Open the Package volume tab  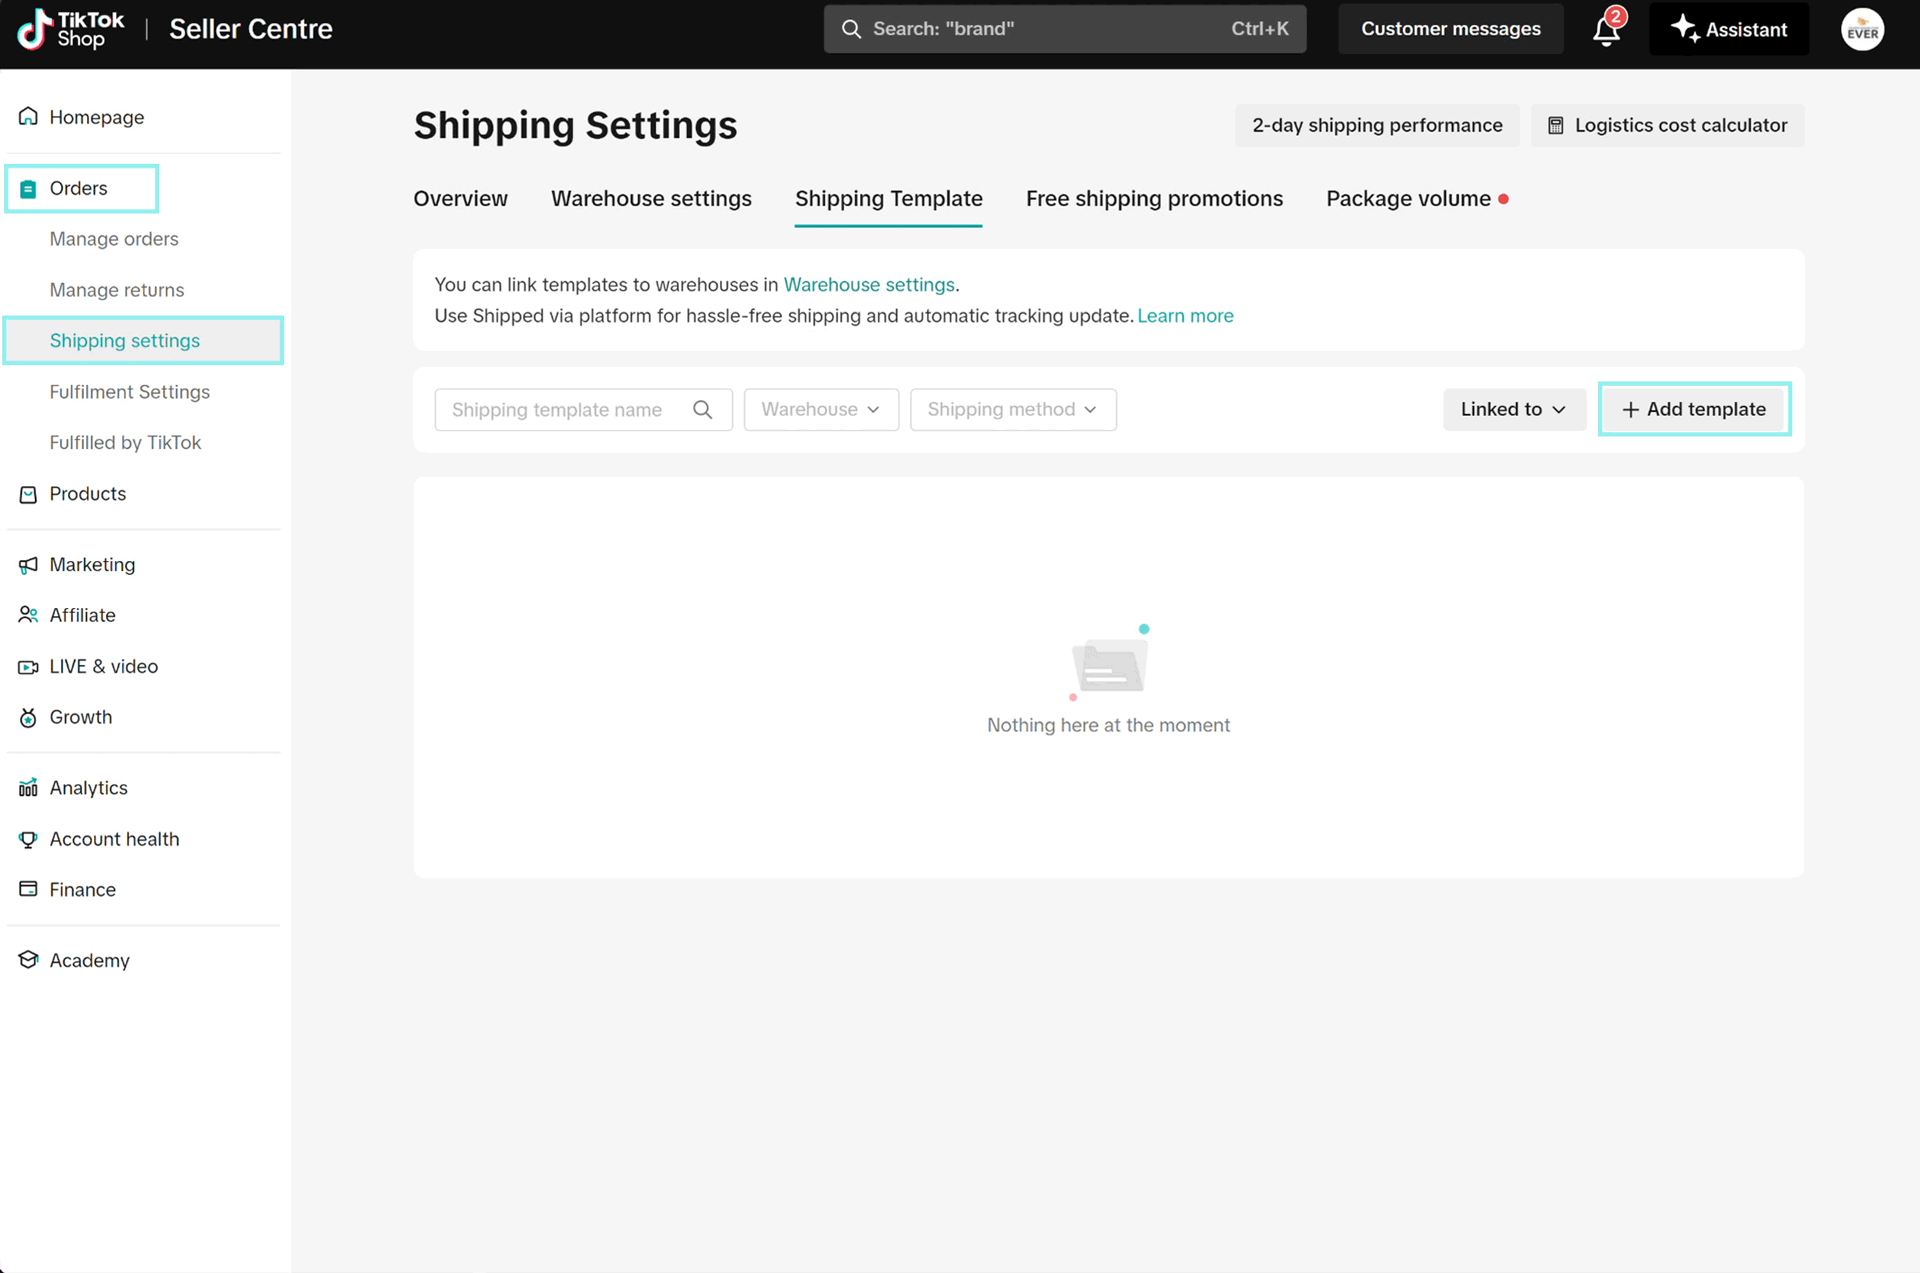(x=1408, y=198)
